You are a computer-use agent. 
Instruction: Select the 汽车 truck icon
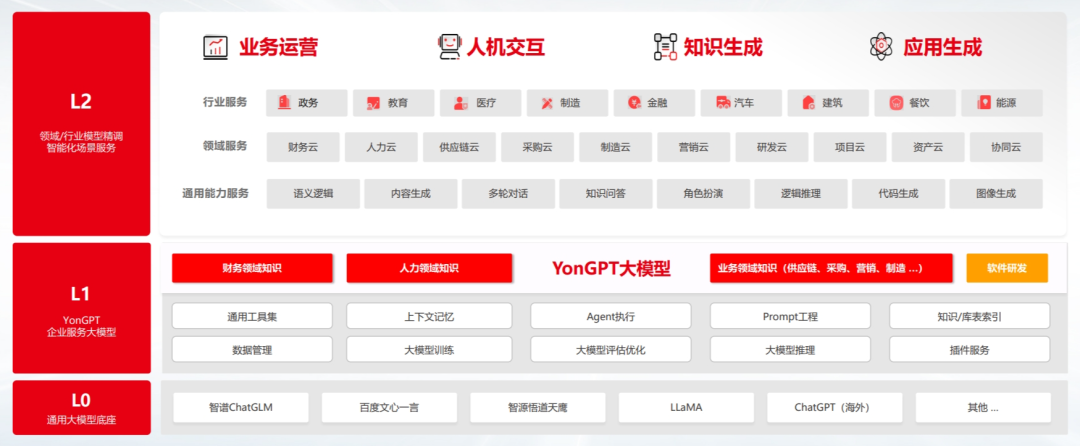point(721,103)
